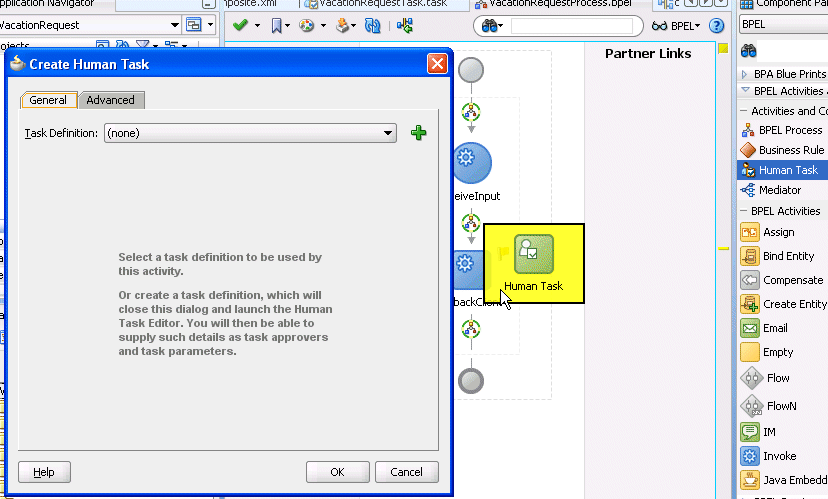Select the BPEL Process palette item
Image resolution: width=828 pixels, height=499 pixels.
pyautogui.click(x=783, y=130)
